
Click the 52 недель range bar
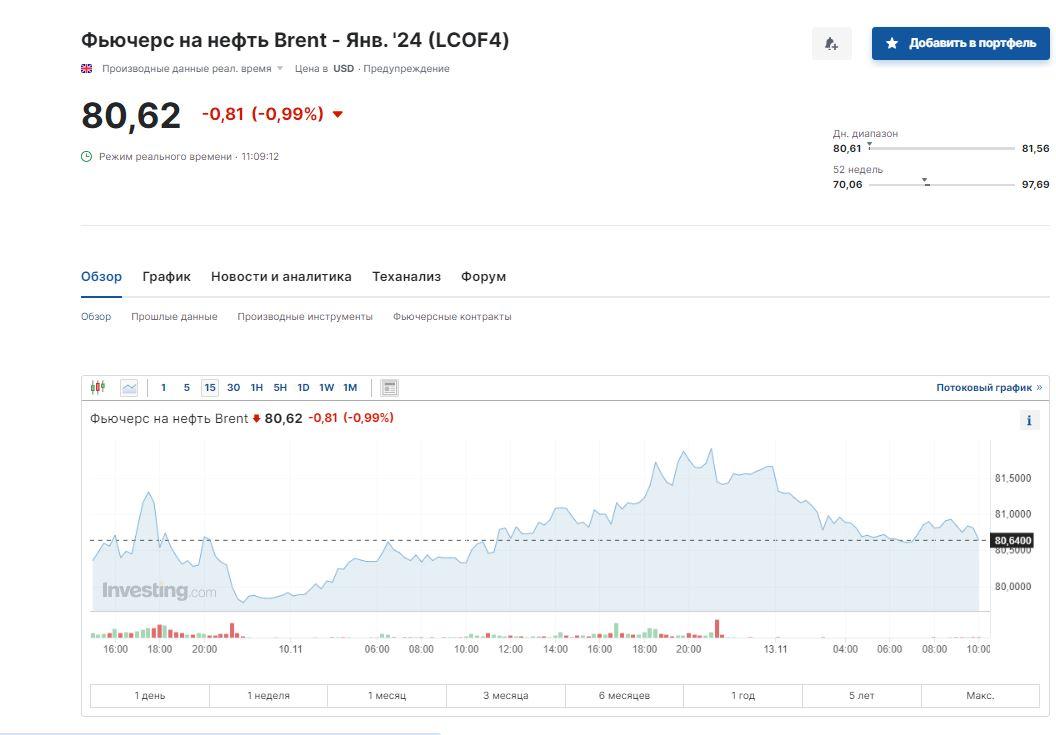(942, 184)
